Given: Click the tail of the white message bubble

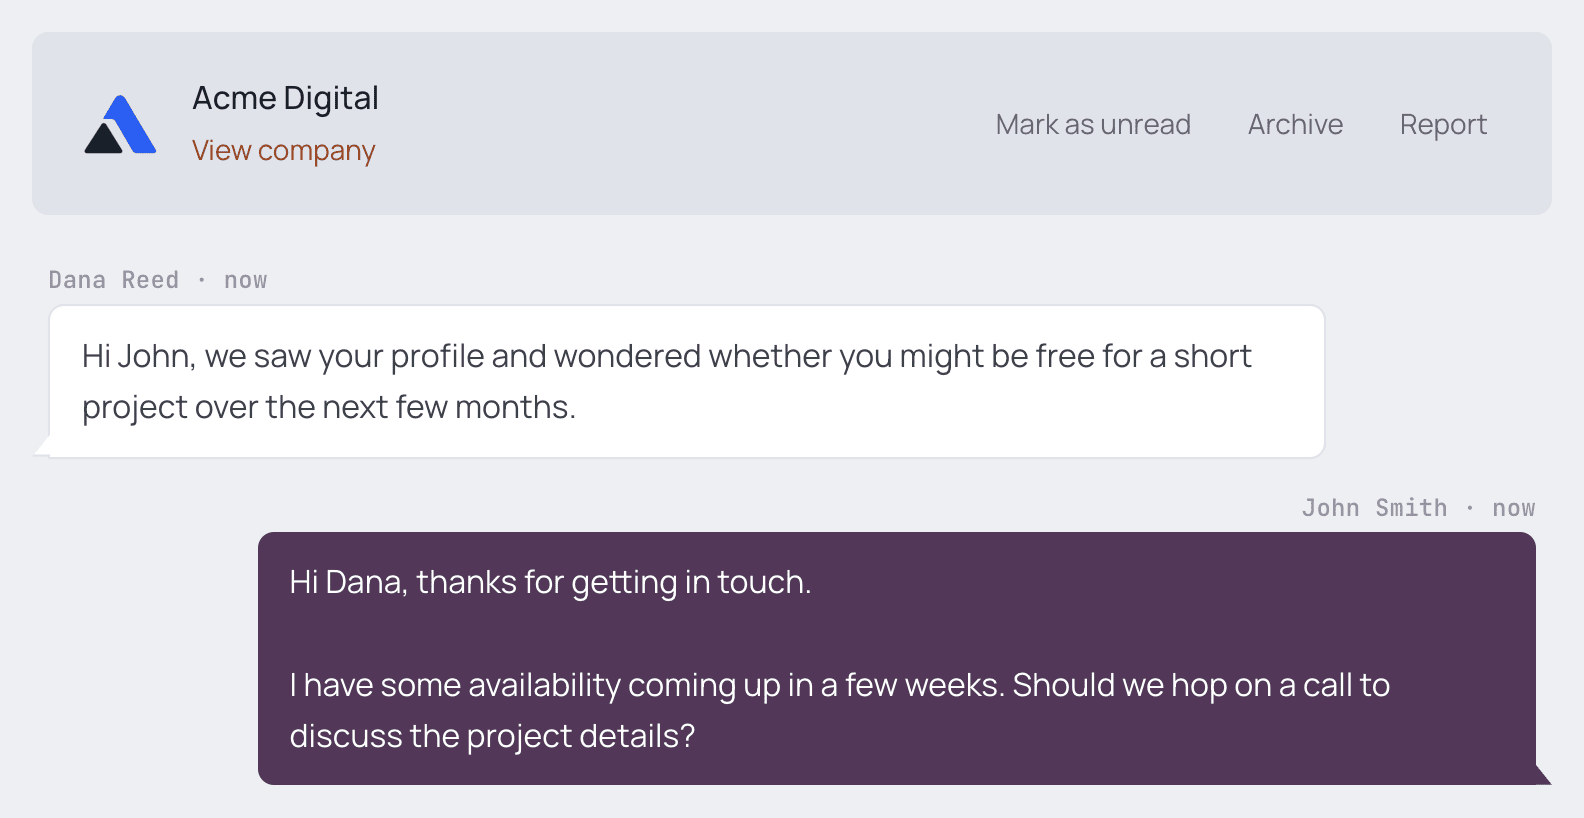Looking at the screenshot, I should click(x=42, y=447).
